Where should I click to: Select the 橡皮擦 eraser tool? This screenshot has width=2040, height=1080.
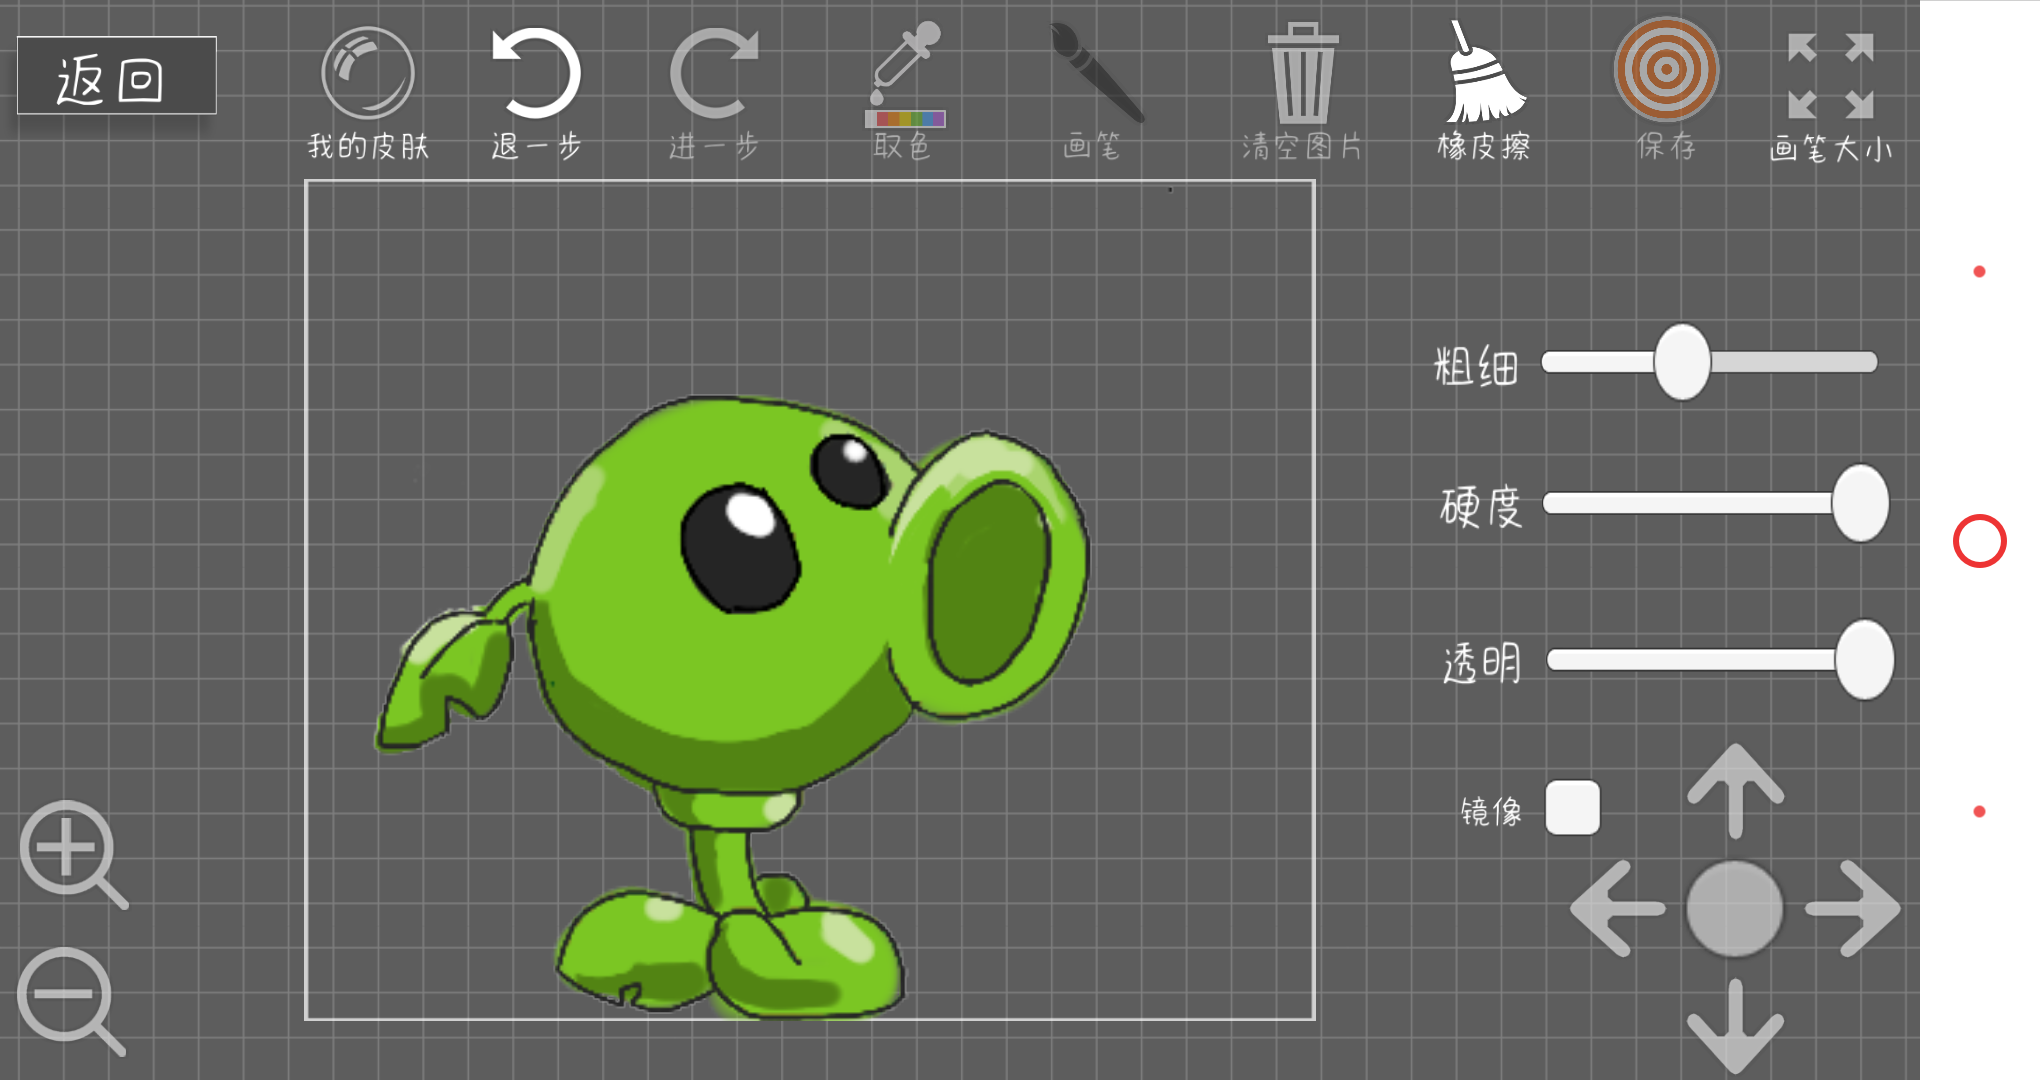[x=1485, y=91]
